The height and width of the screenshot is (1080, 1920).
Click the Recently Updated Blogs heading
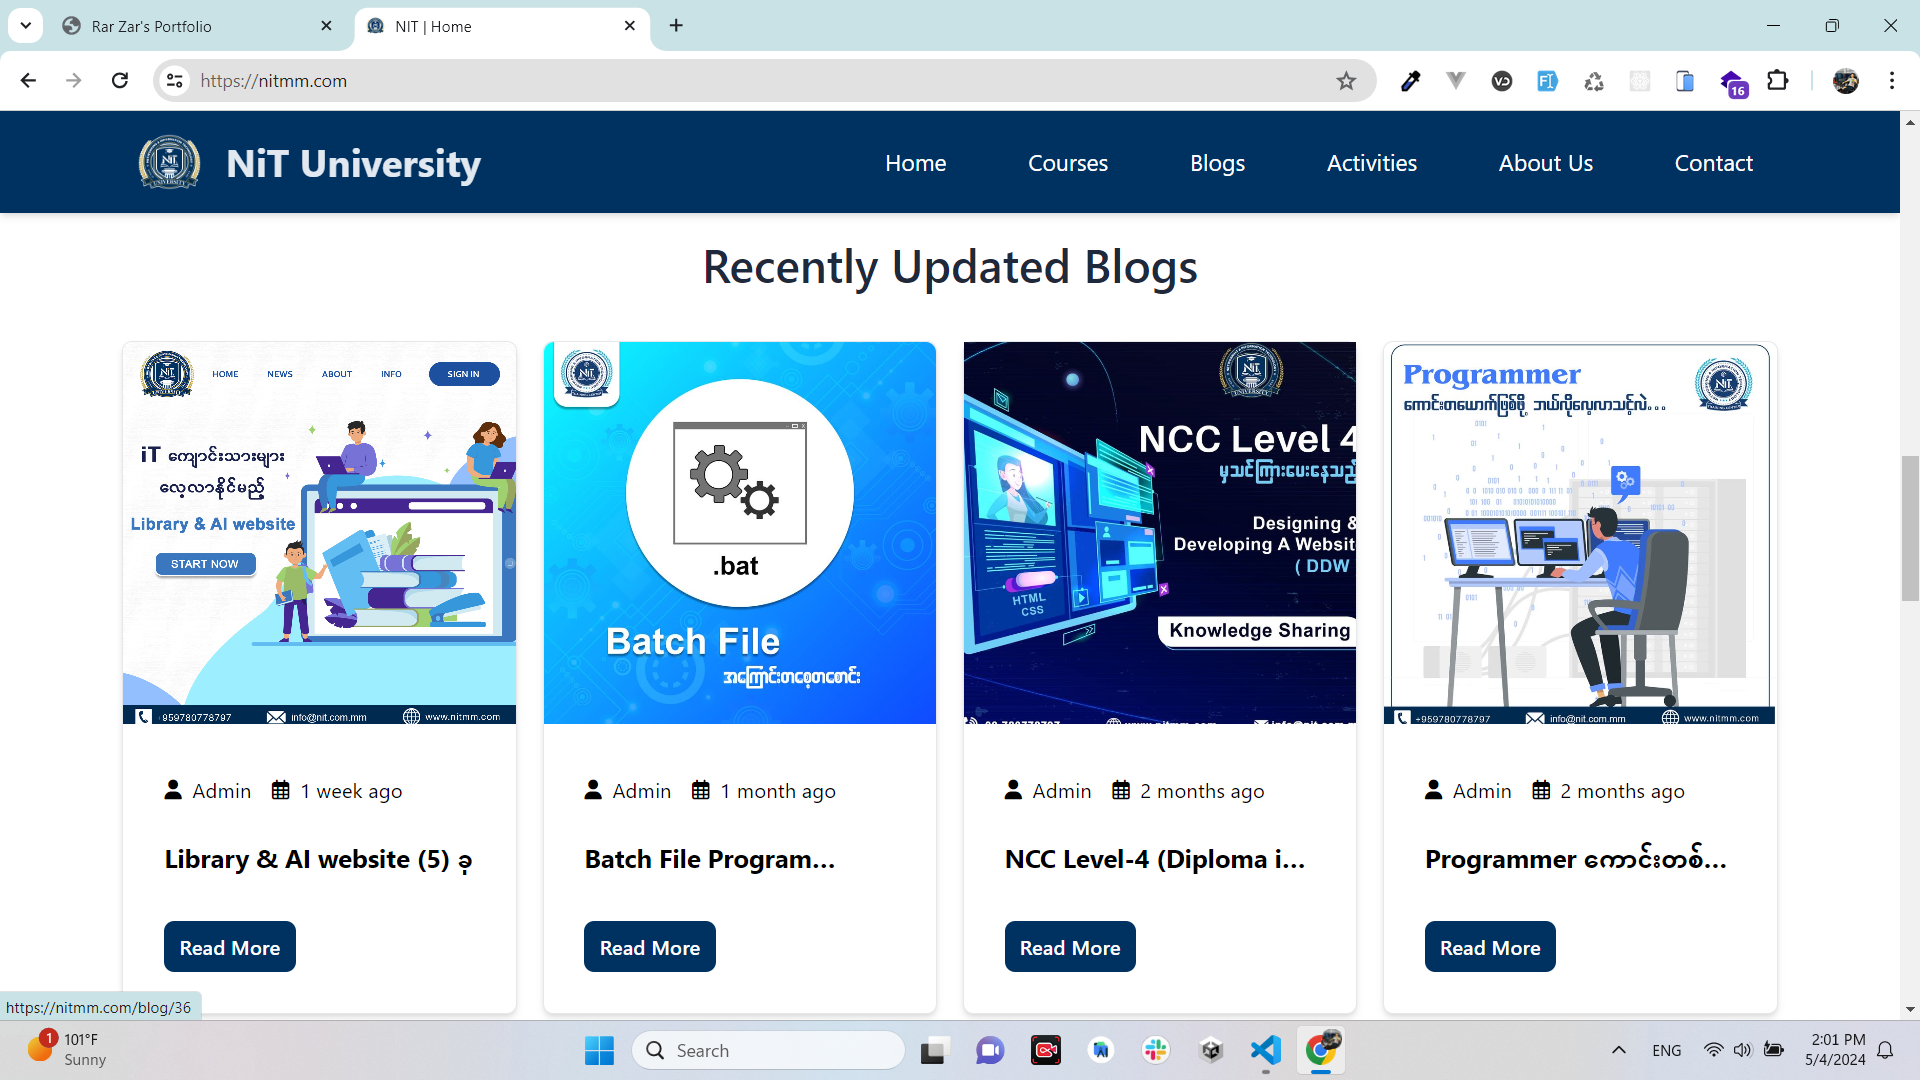[950, 267]
